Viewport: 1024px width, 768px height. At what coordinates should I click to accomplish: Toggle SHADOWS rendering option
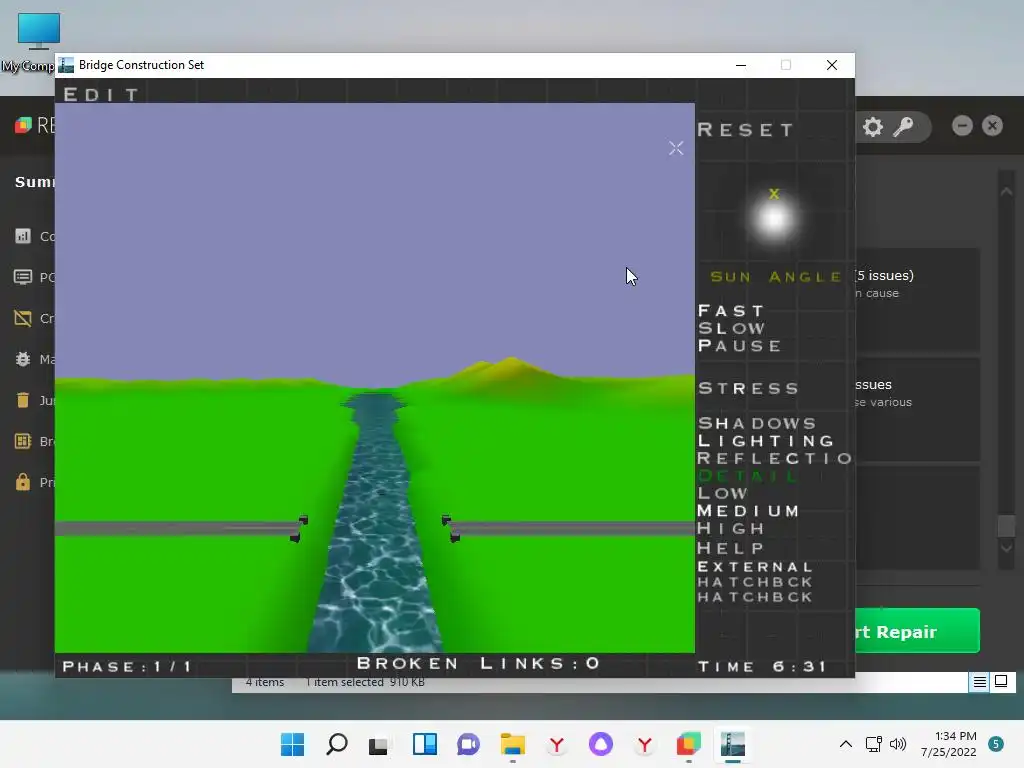(x=757, y=423)
